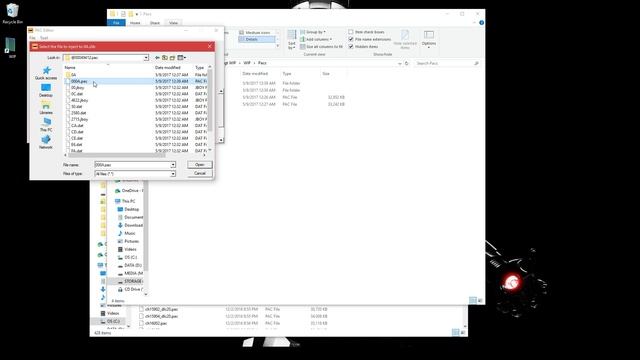The height and width of the screenshot is (360, 640).
Task: Go back using the dialog's back arrow icon
Action: pos(158,58)
